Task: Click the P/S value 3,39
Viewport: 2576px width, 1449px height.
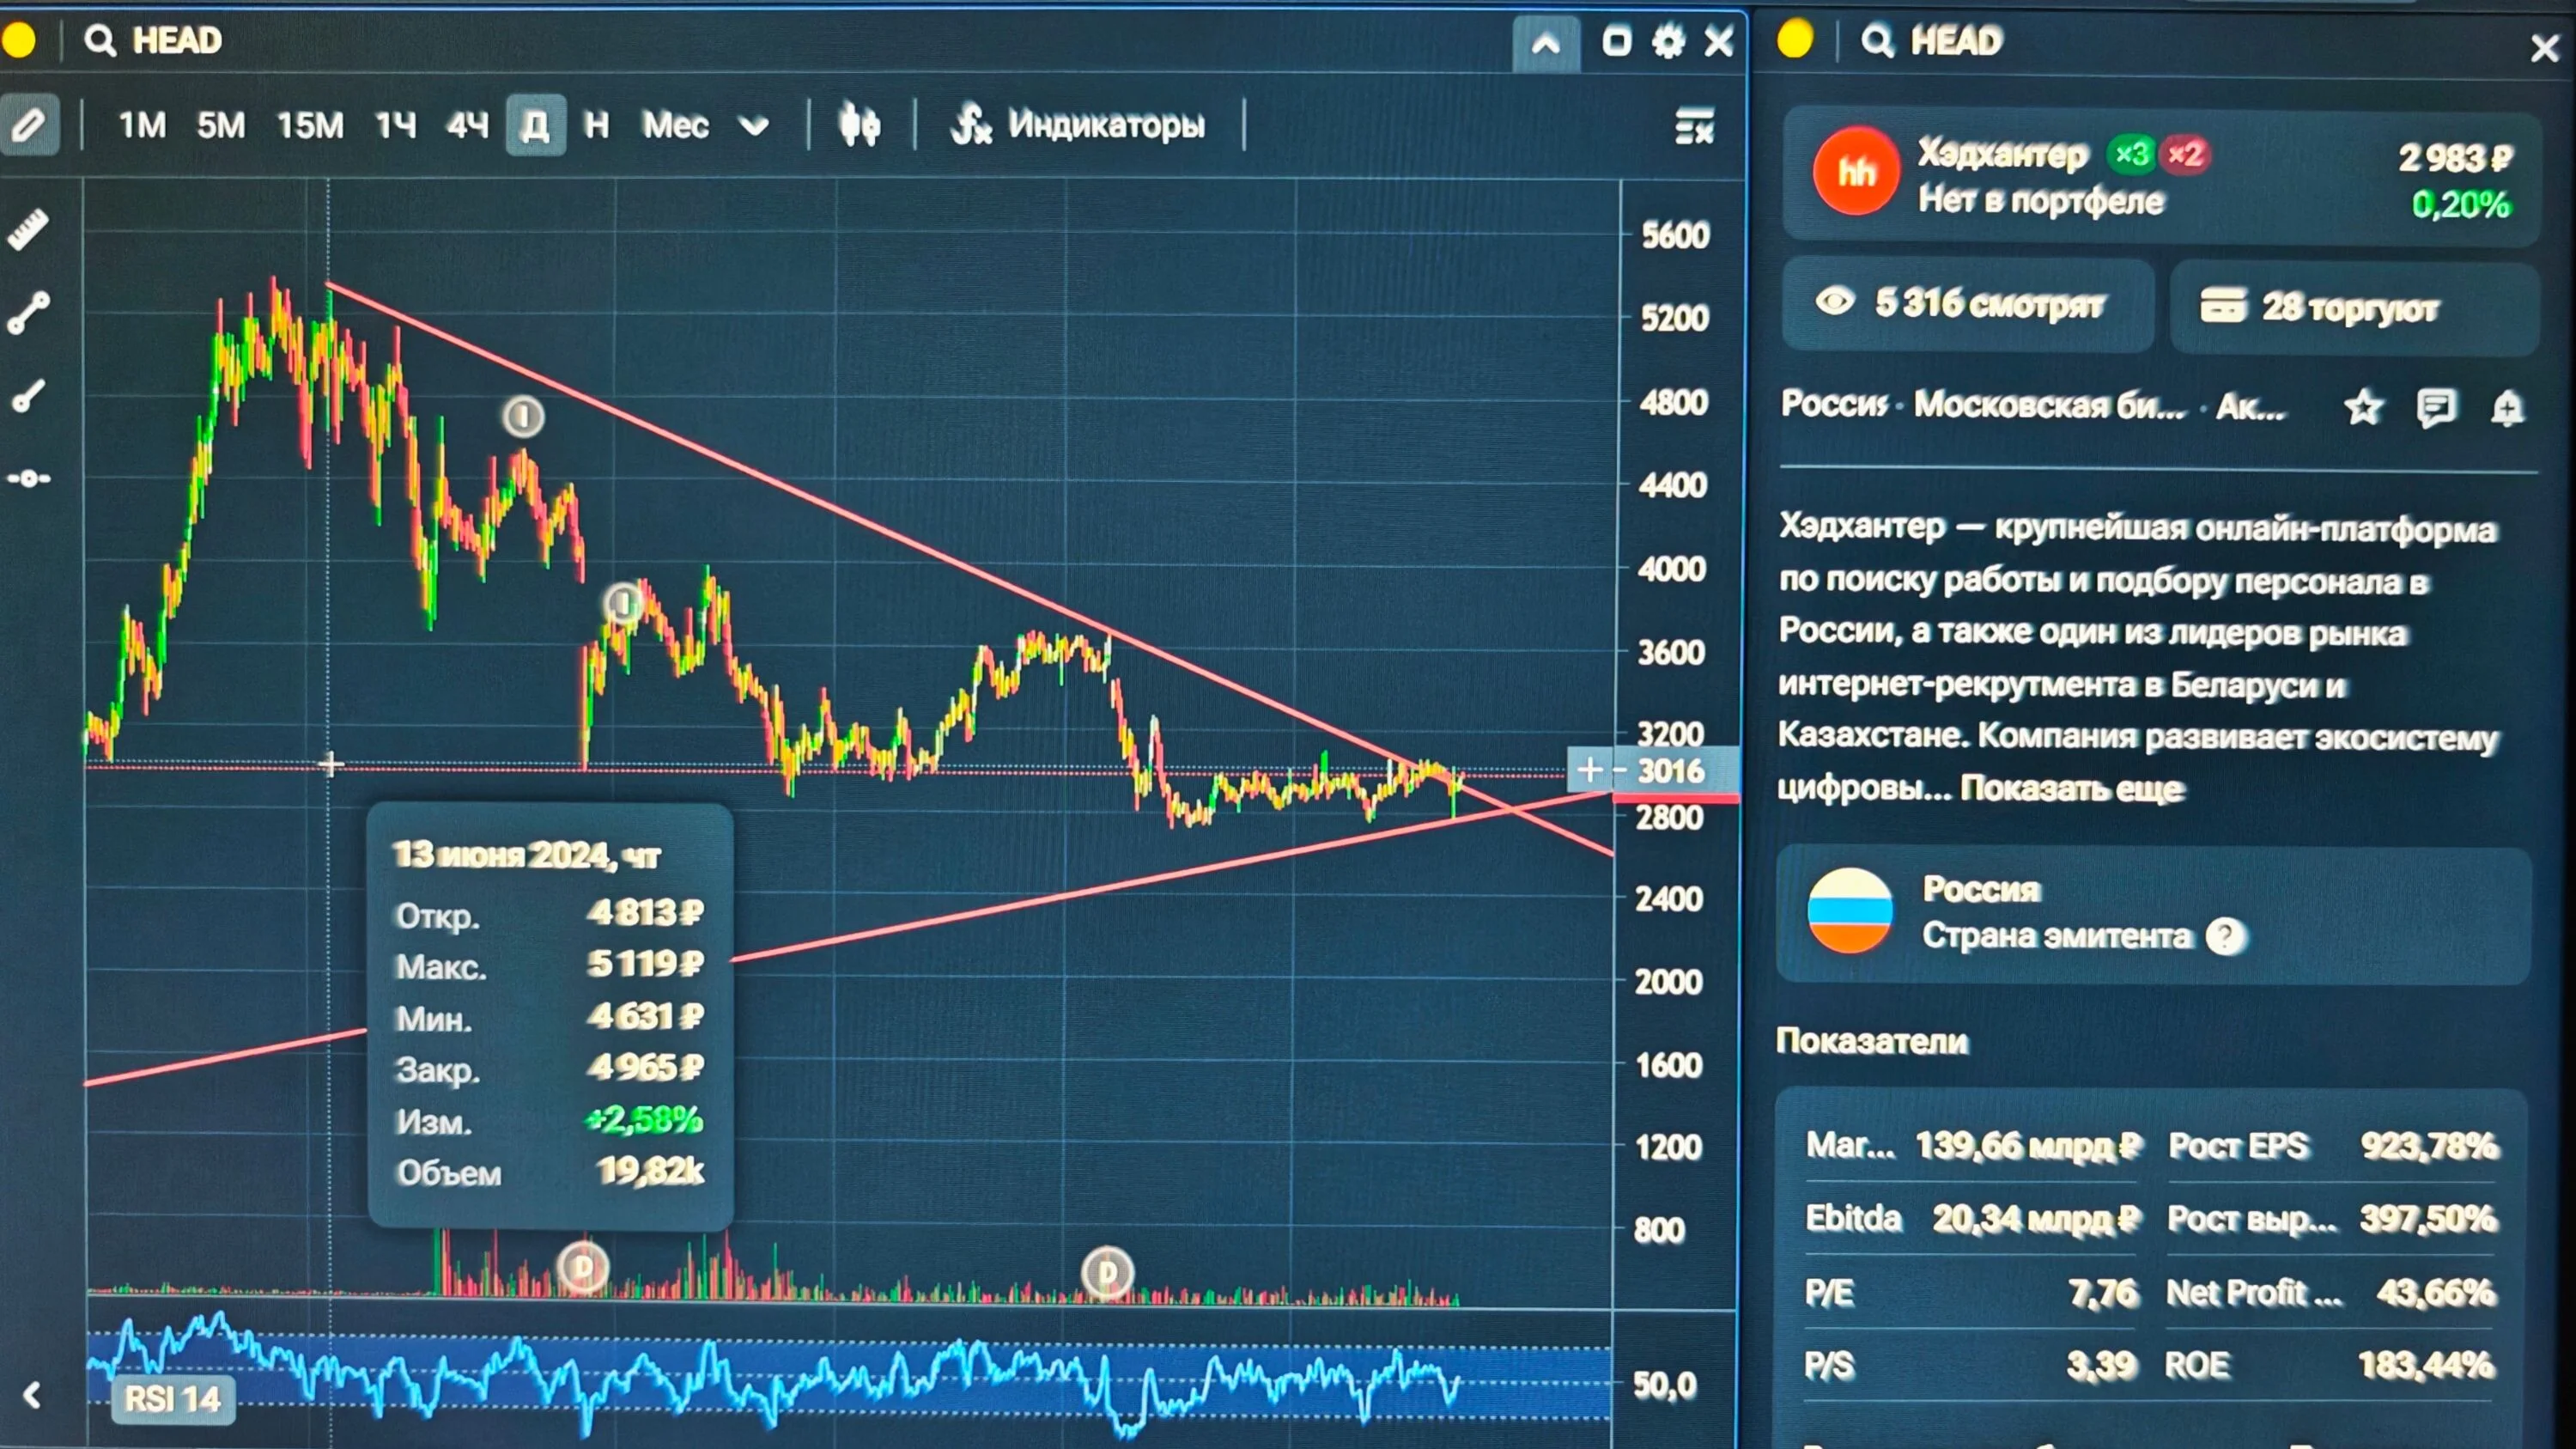Action: click(2101, 1366)
